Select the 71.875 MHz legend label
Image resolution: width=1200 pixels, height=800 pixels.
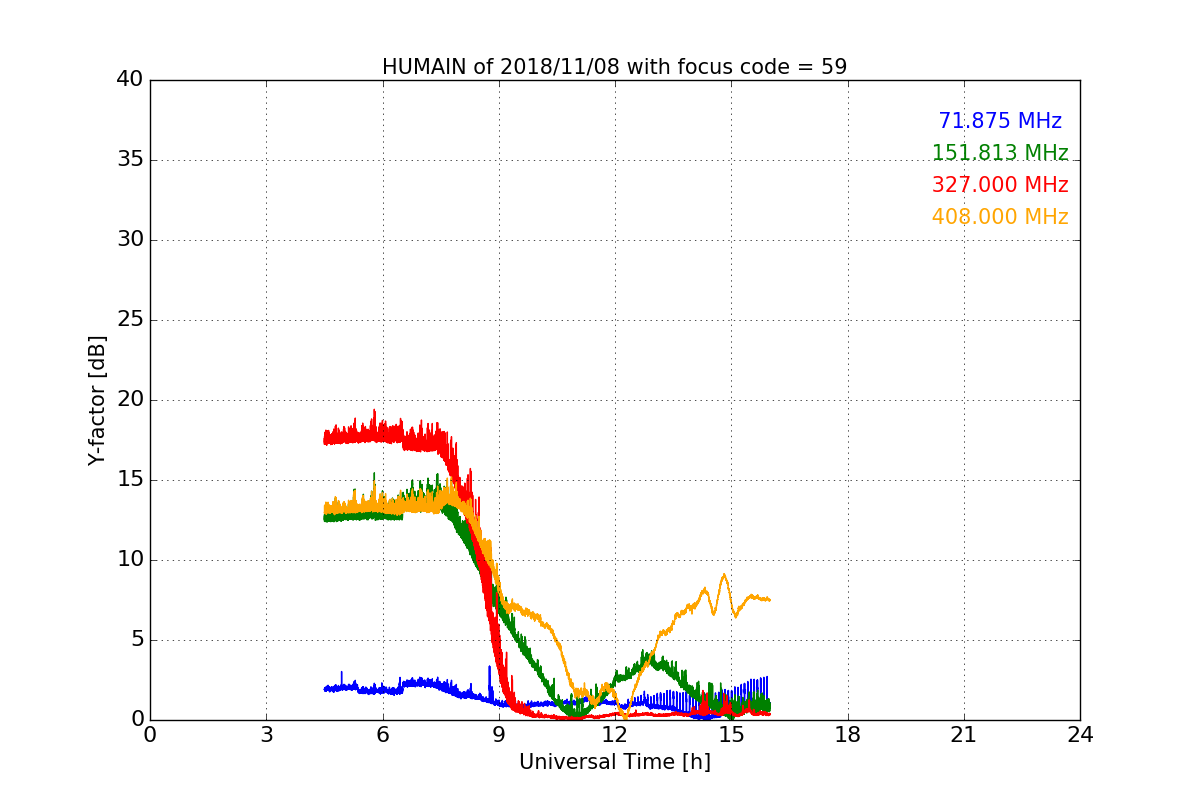point(1000,121)
